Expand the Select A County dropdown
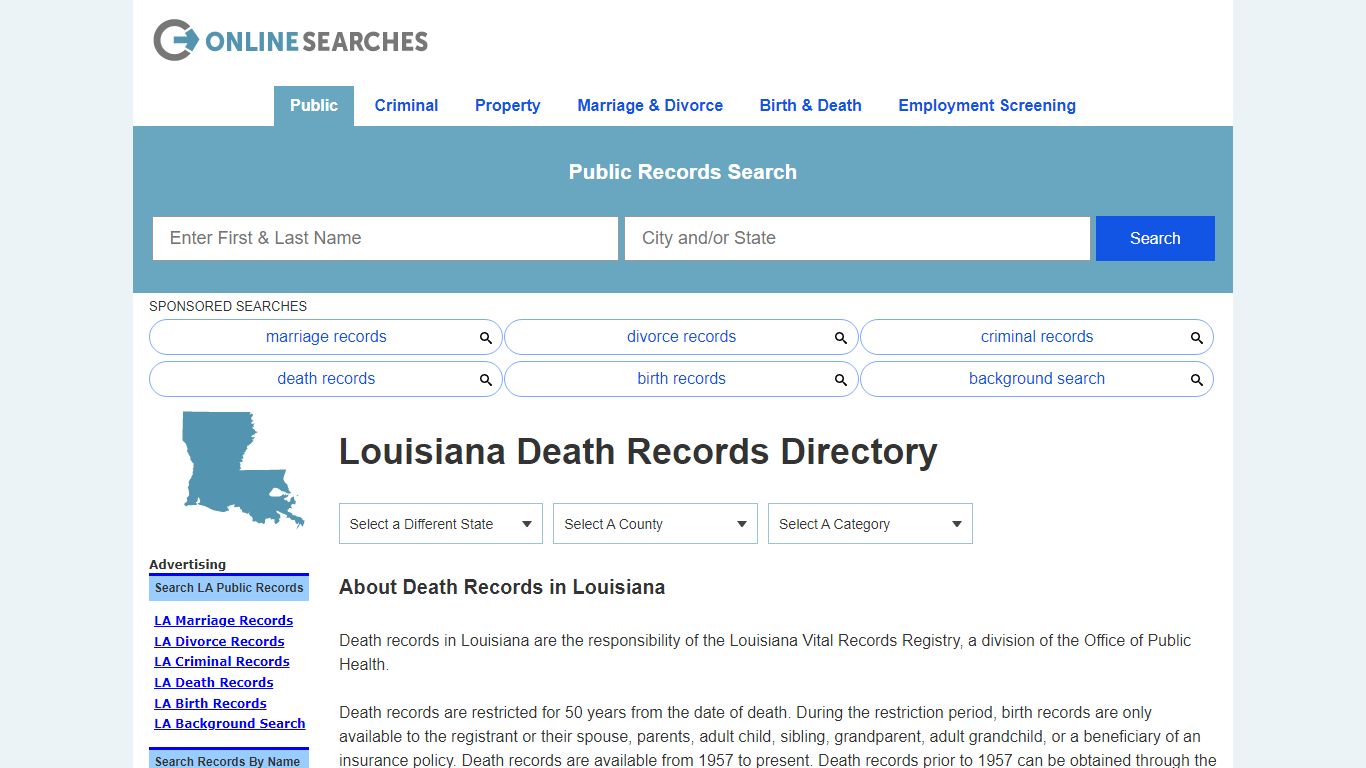 coord(655,524)
